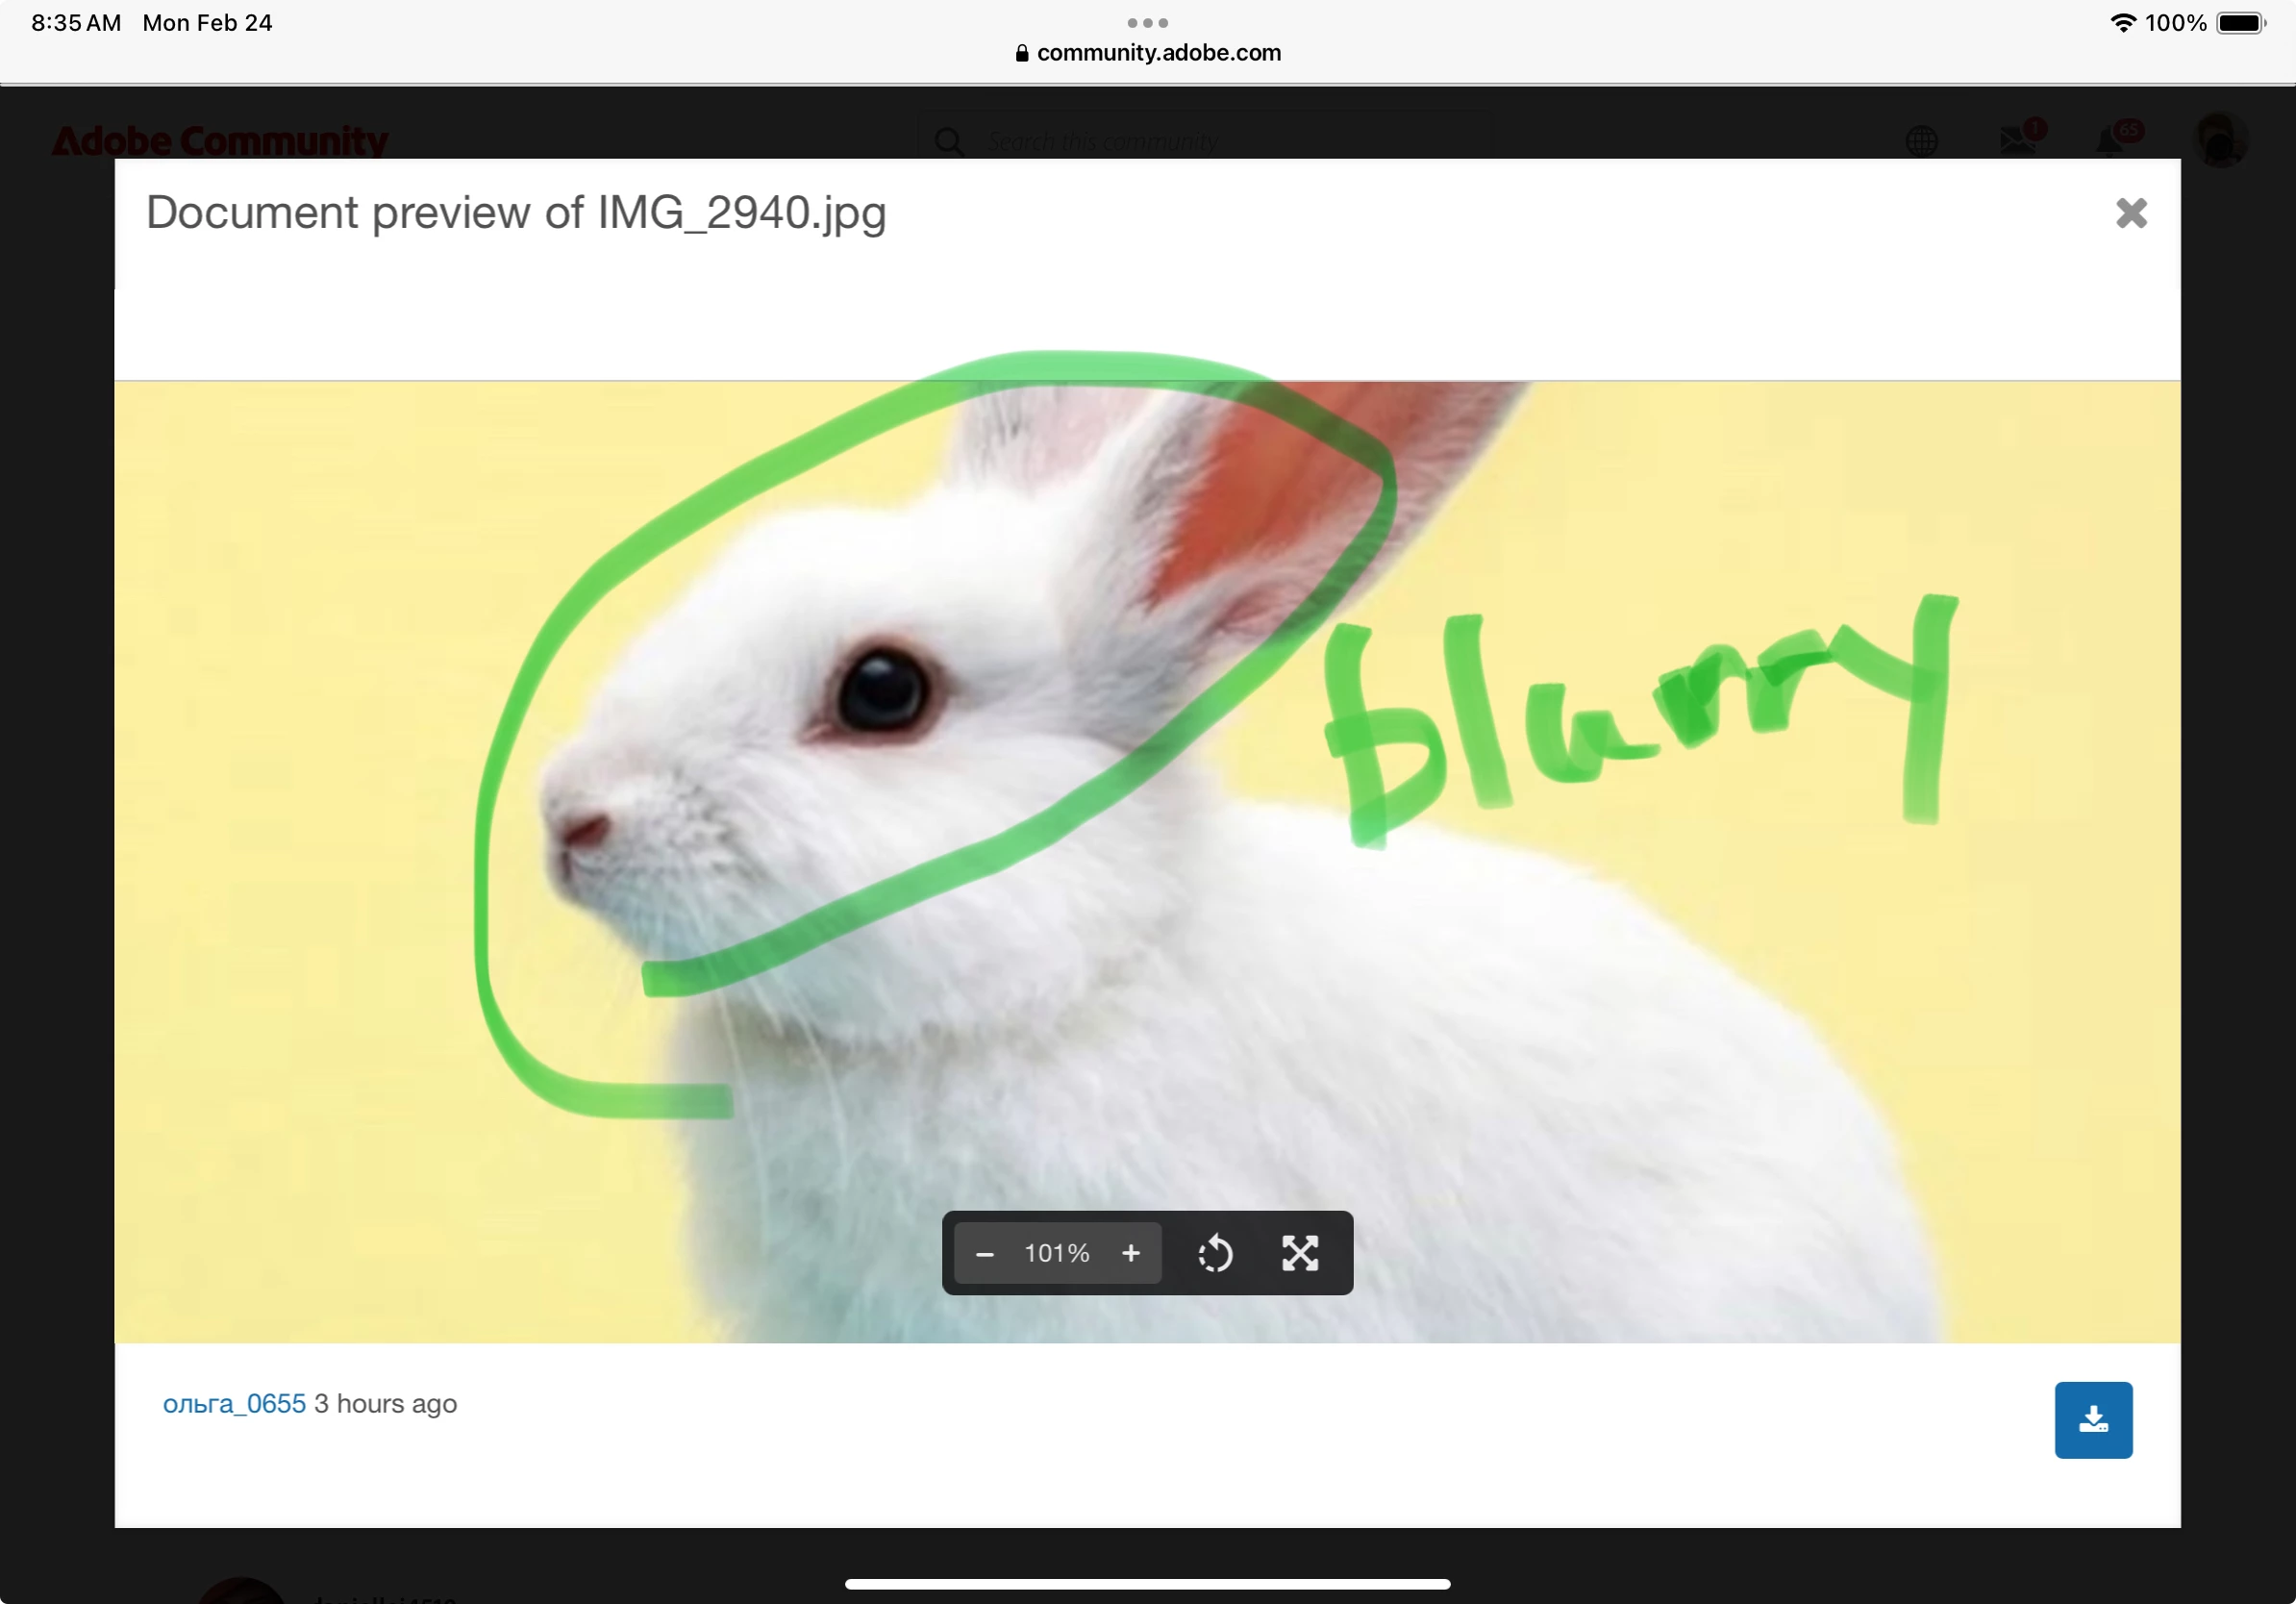Screen dimensions: 2296x1604
Task: Download the IMG_2940.jpg attachment
Action: (2092, 1420)
